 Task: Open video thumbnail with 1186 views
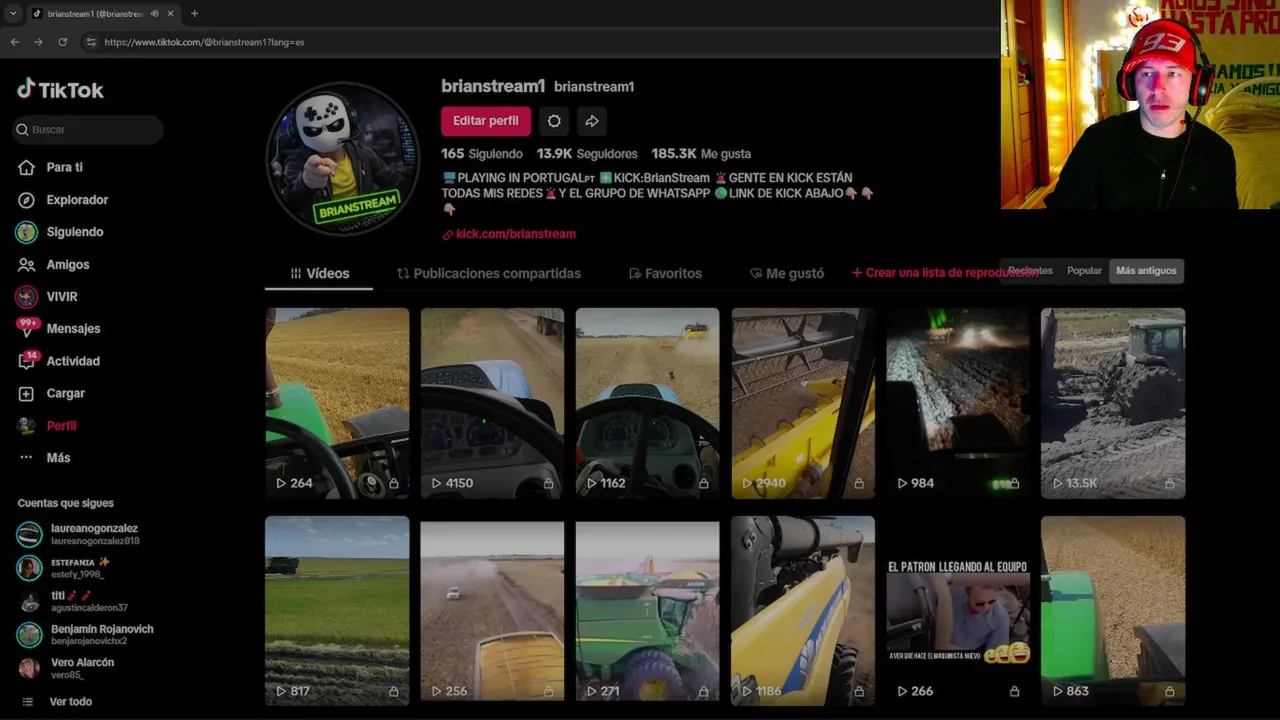point(803,611)
